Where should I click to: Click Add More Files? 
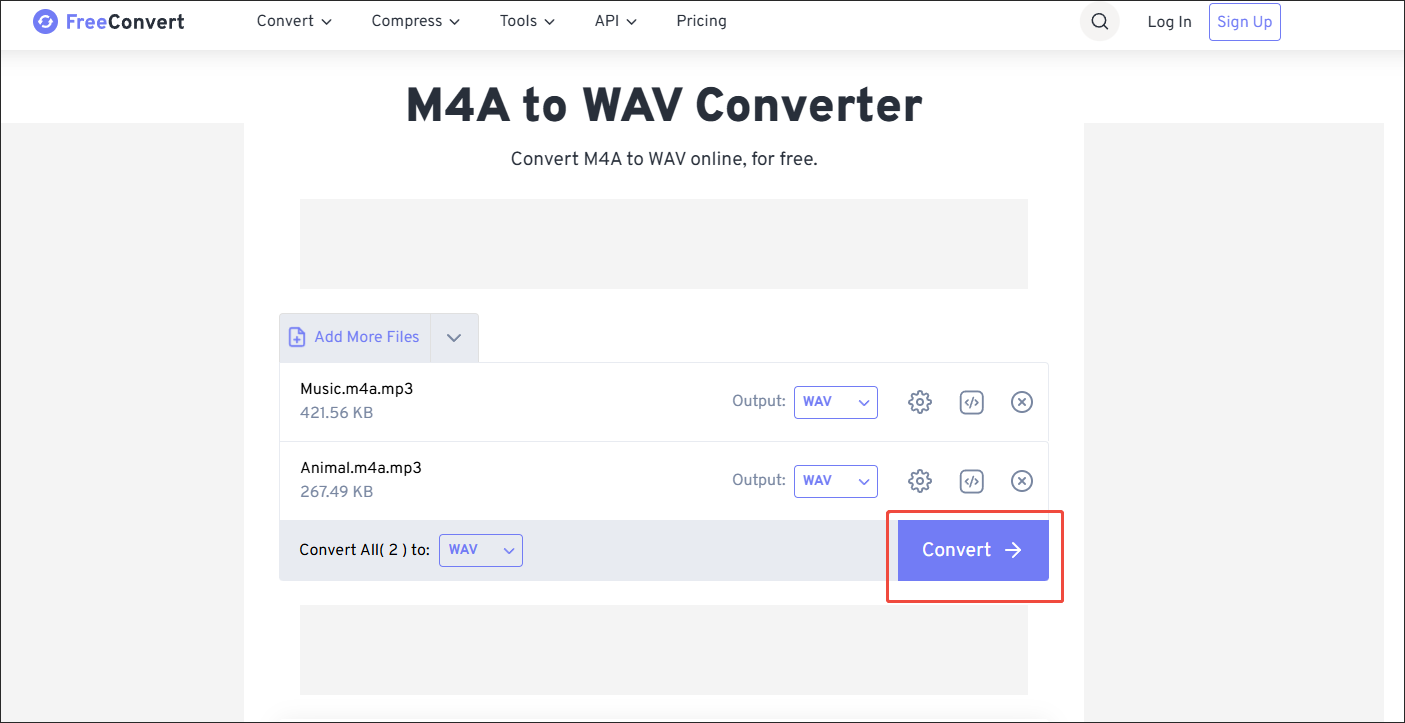coord(354,337)
